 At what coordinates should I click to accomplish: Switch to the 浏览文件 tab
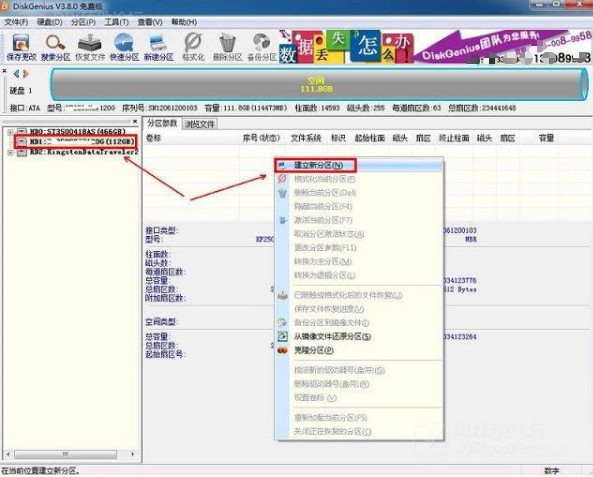click(x=200, y=124)
